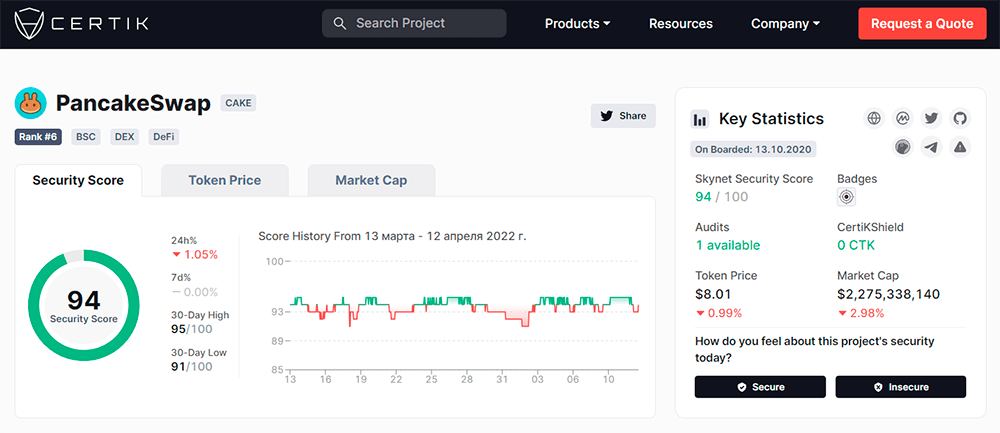Switch to the Market Cap tab
This screenshot has height=433, width=1000.
(371, 180)
